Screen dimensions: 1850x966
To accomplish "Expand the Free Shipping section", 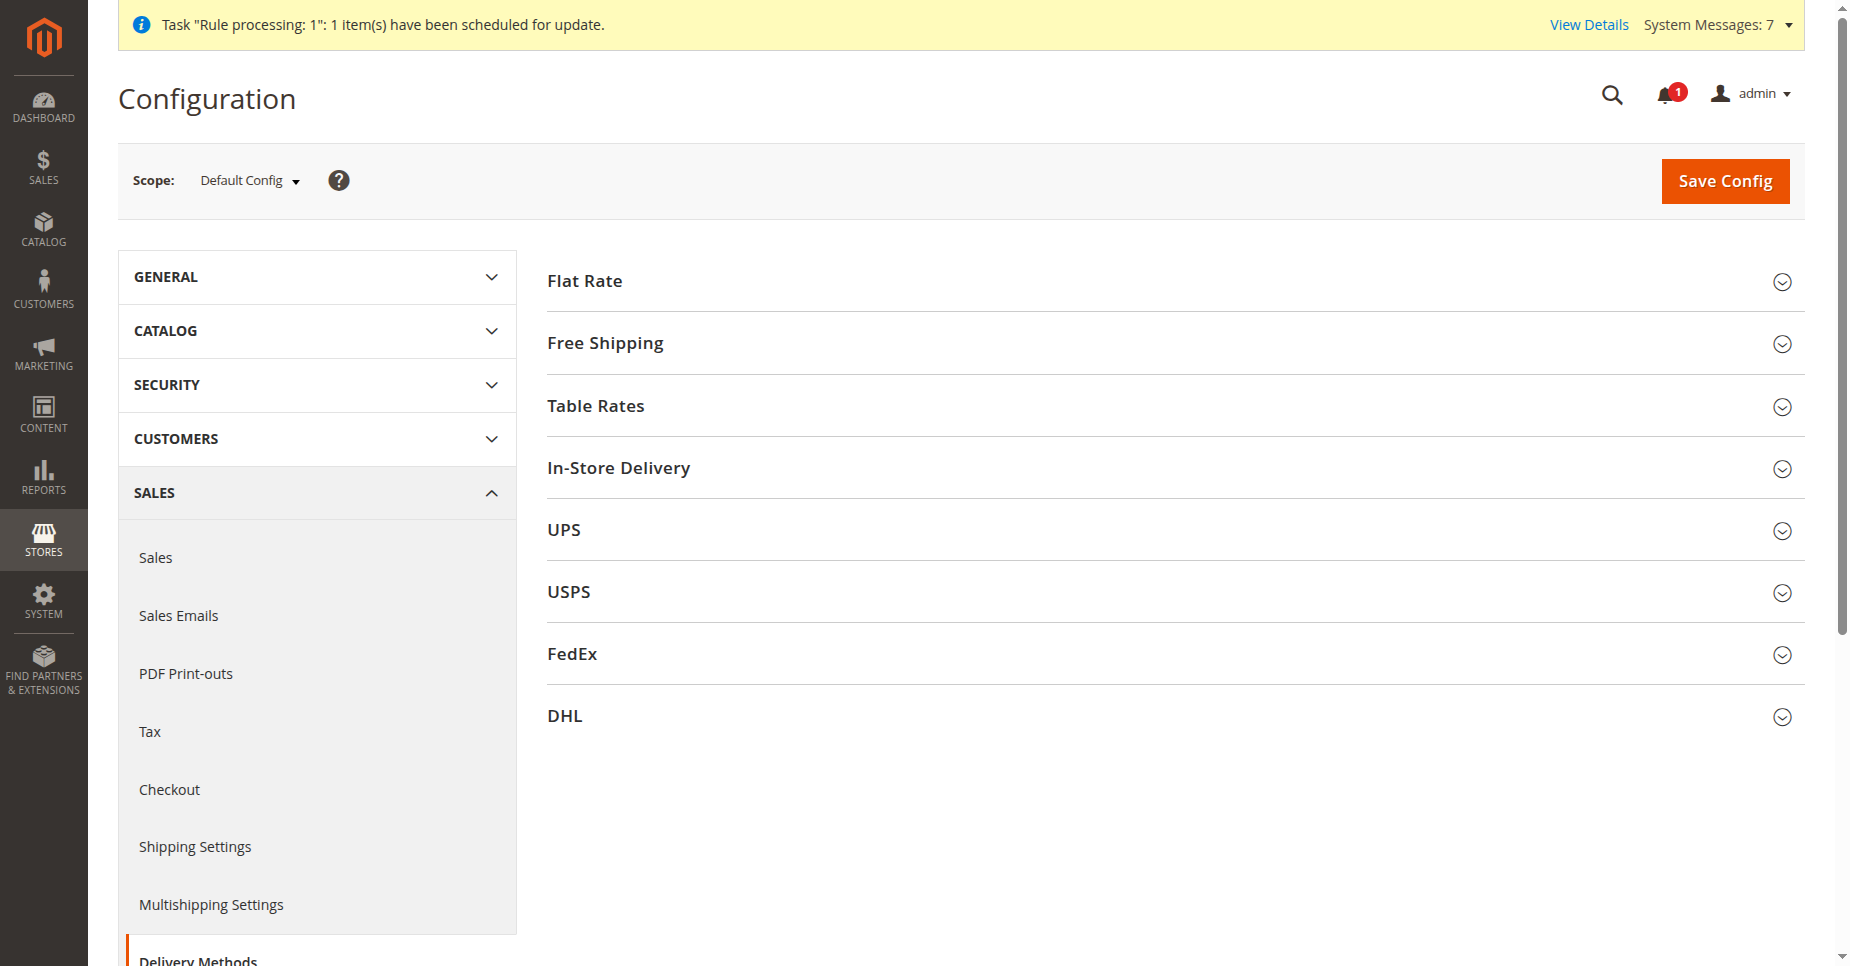I will click(1175, 343).
